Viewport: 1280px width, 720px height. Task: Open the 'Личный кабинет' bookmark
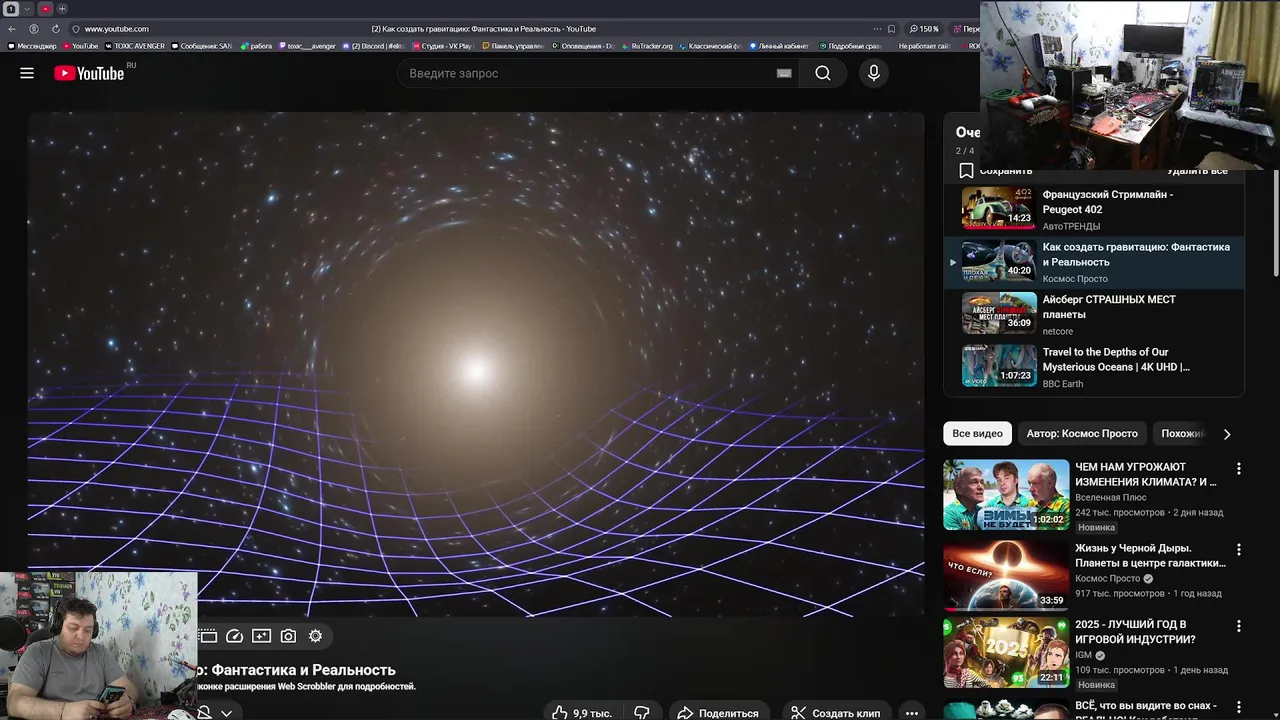coord(778,46)
